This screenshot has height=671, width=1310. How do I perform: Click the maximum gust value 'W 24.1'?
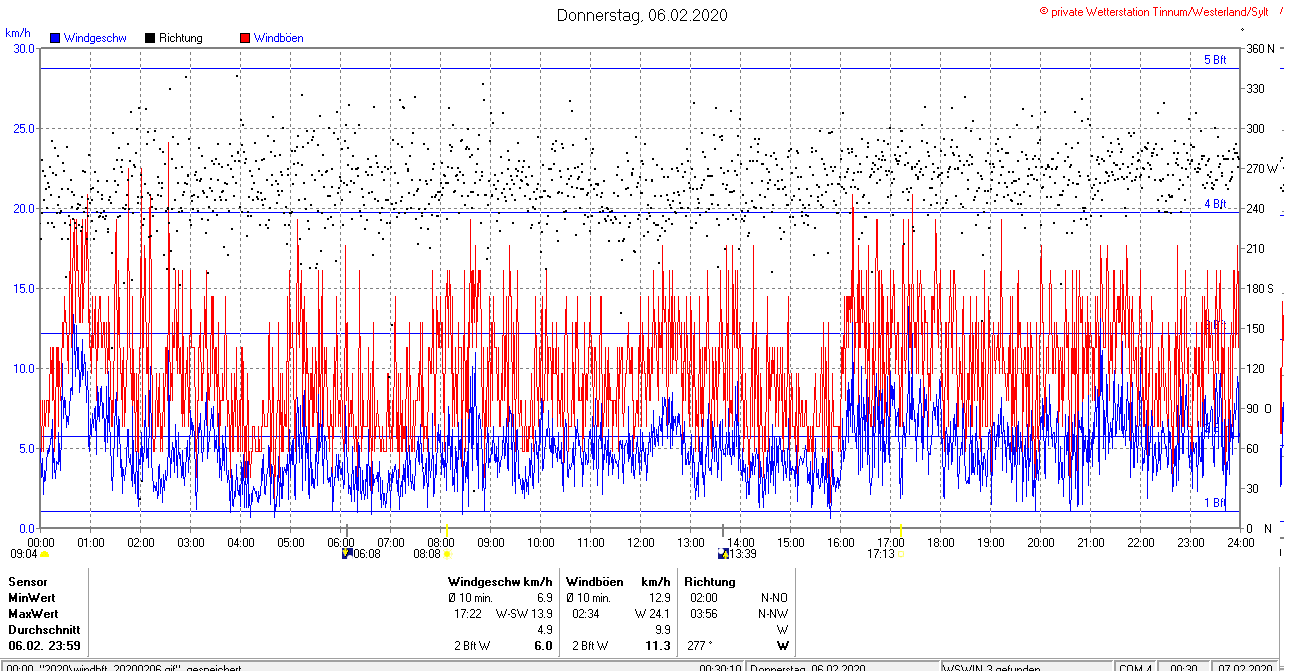[652, 613]
